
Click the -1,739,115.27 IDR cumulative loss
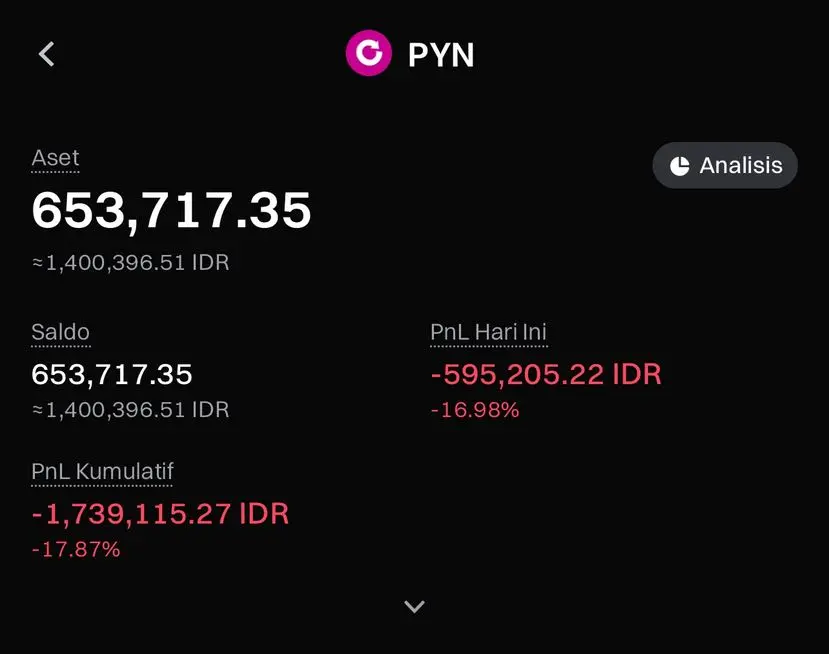160,514
